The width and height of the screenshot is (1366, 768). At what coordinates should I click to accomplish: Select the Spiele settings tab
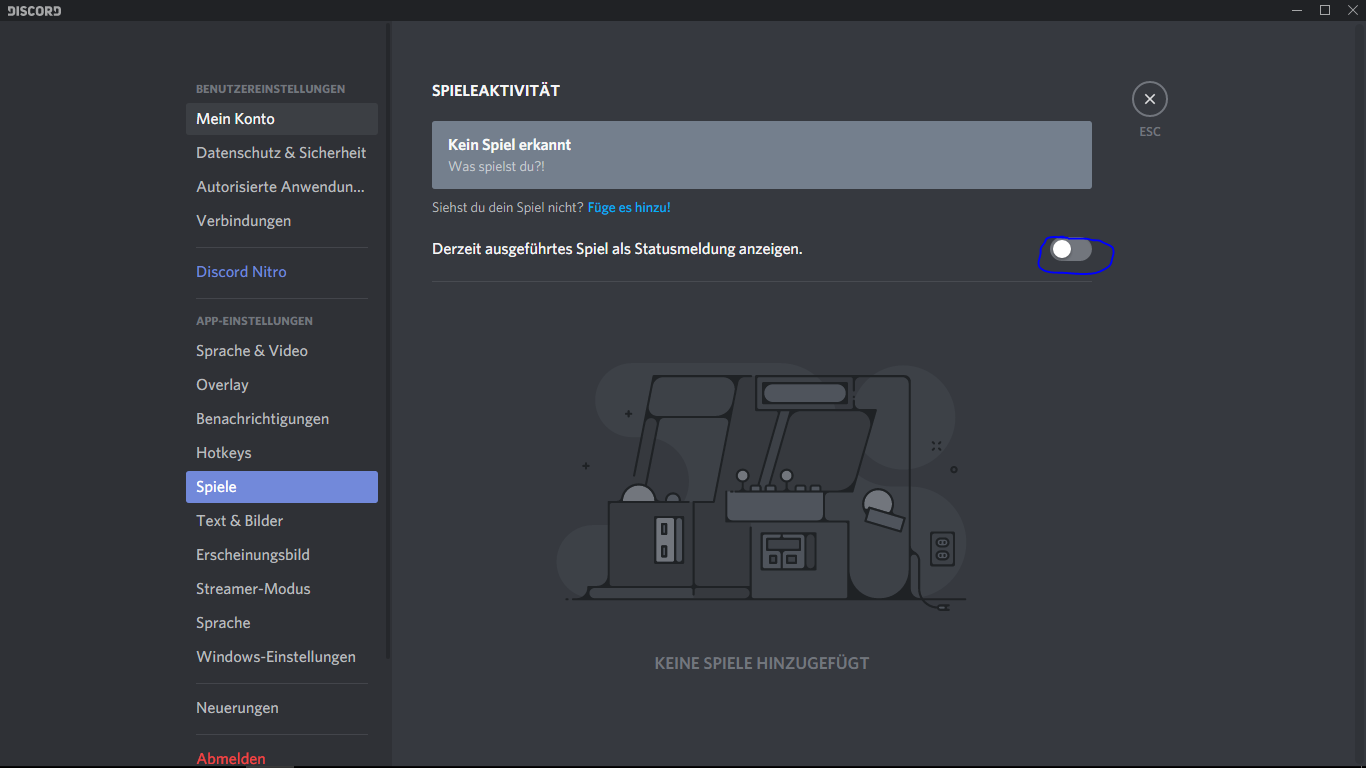281,487
